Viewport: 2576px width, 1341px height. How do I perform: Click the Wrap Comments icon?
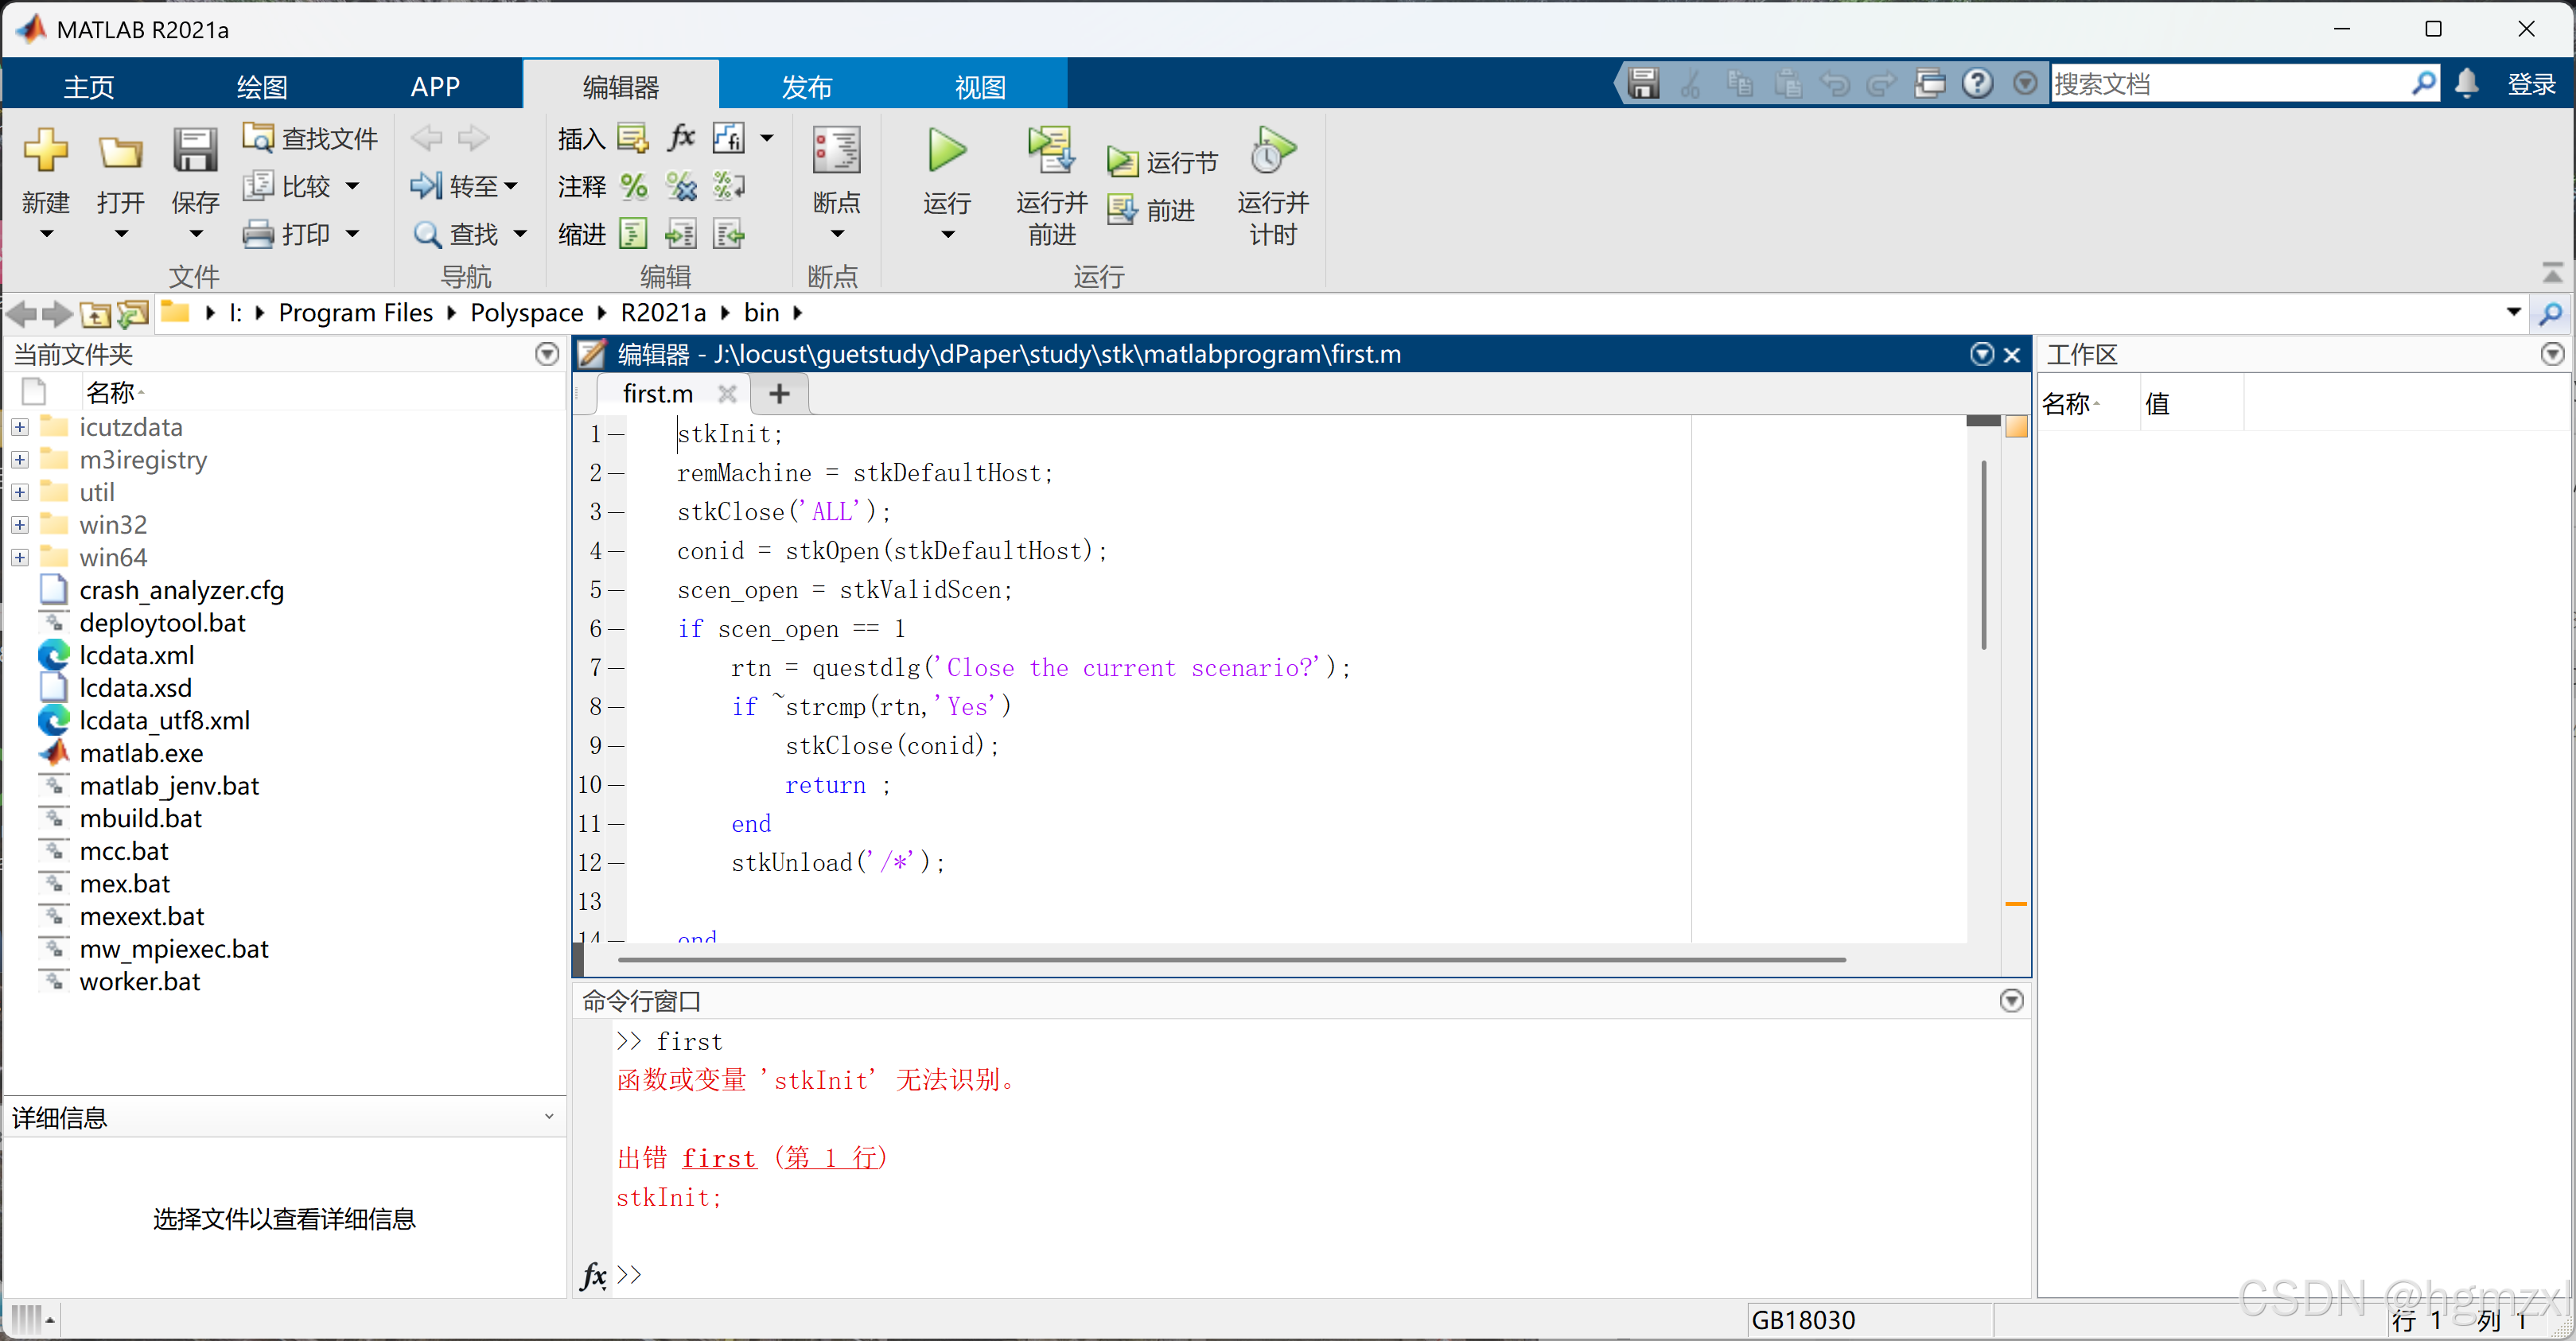click(729, 185)
